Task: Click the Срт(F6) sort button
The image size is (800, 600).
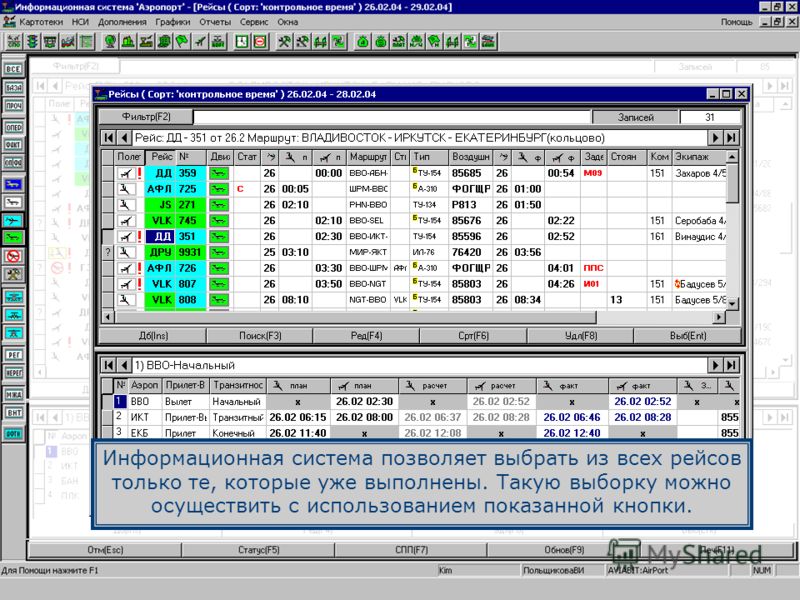Action: [473, 336]
